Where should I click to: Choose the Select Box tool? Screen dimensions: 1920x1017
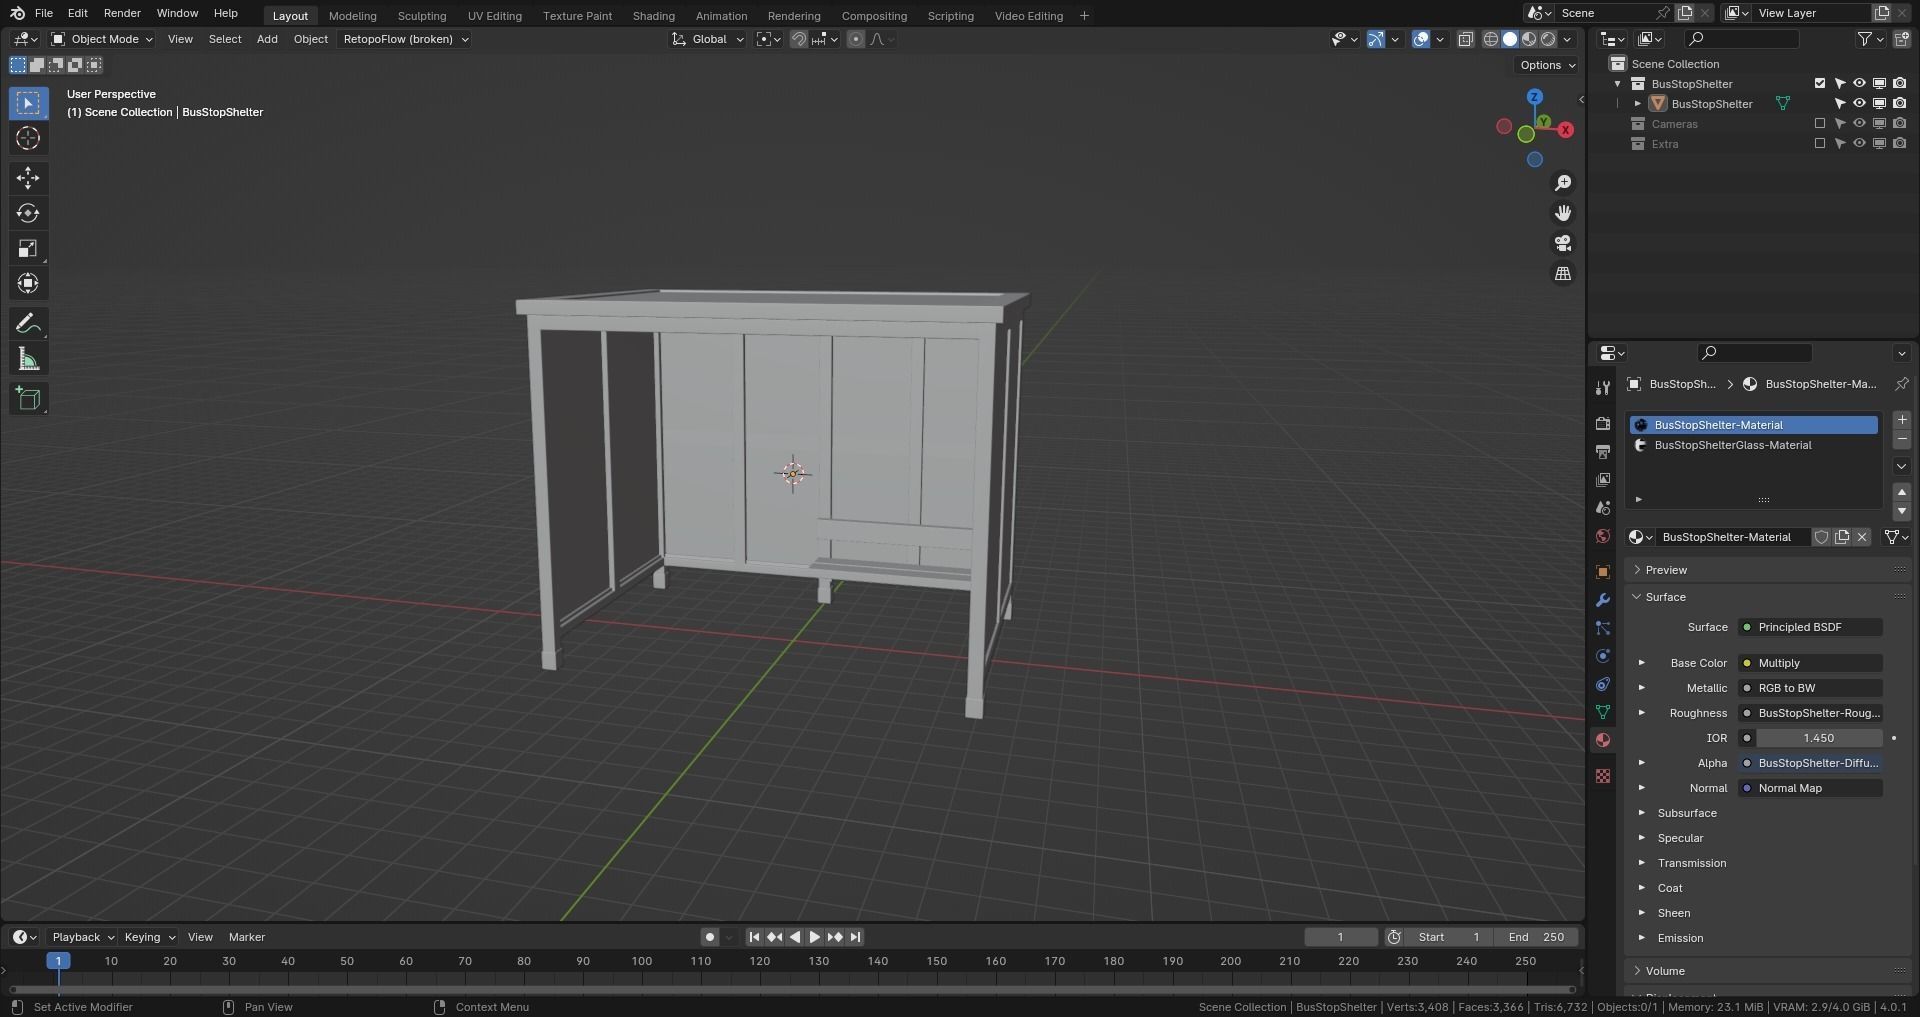(28, 103)
